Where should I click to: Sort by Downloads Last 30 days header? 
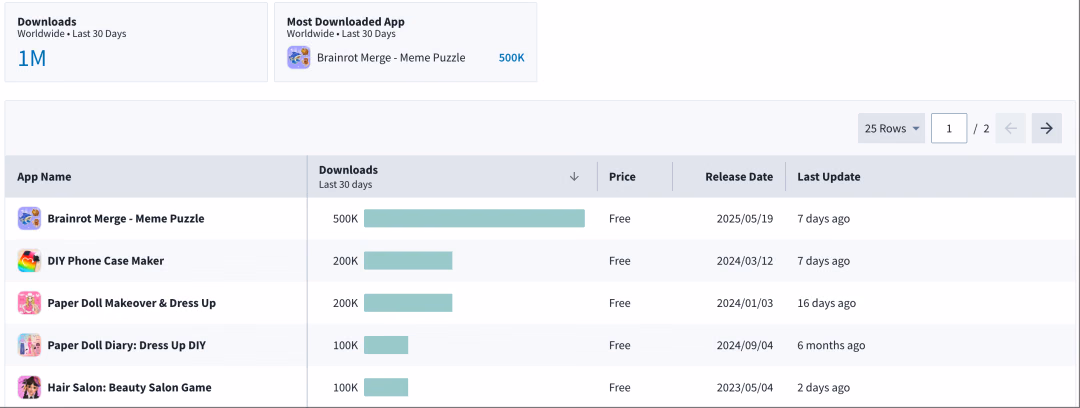(349, 176)
